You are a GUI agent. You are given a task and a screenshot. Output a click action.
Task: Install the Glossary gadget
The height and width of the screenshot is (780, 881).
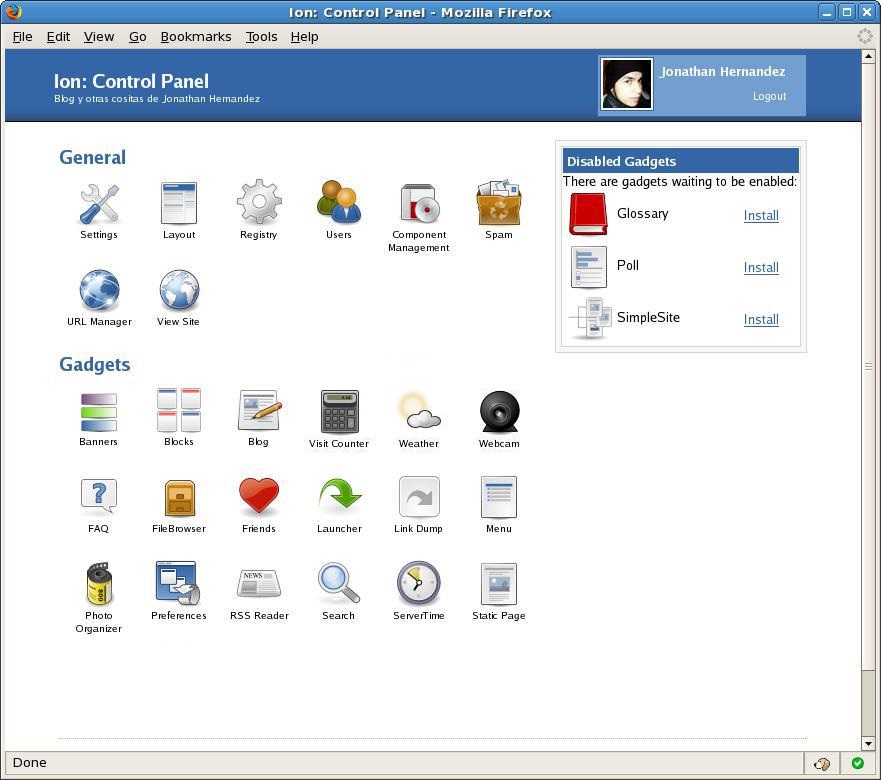tap(761, 215)
